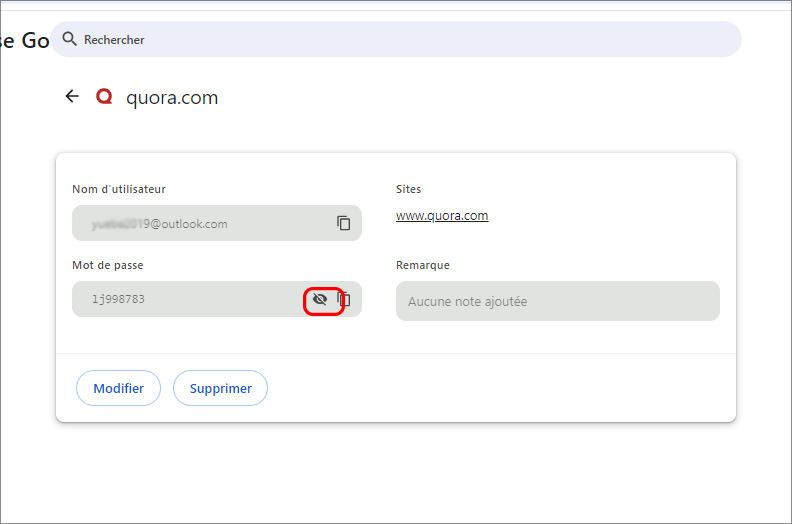Click the back arrow next to quora.com
This screenshot has height=524, width=792.
71,97
